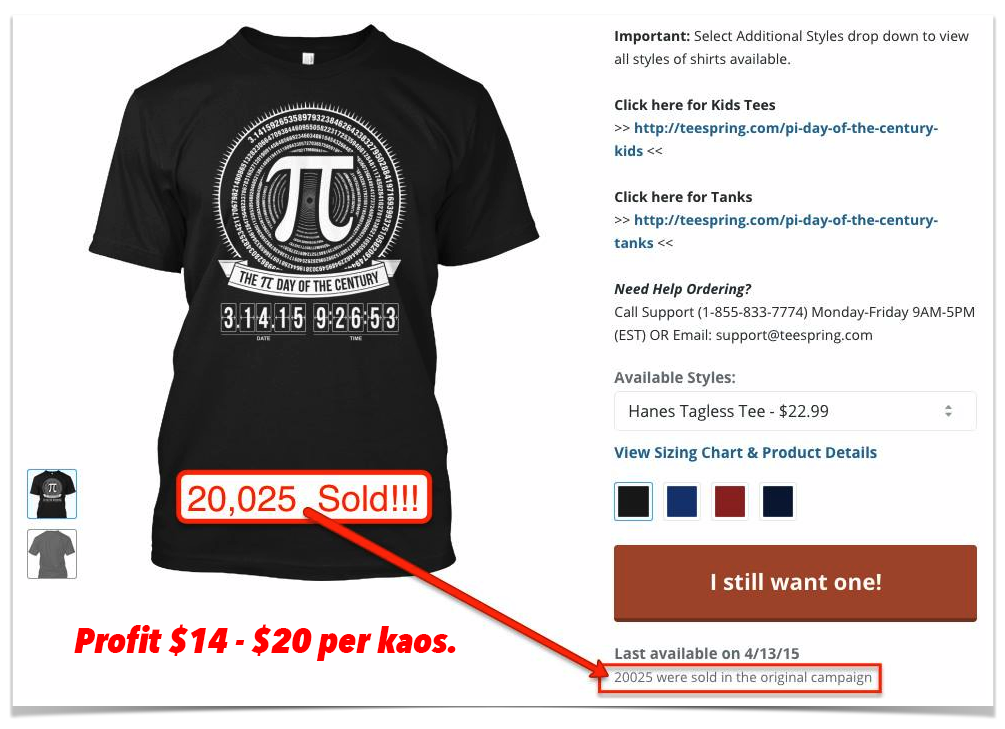Select the black shirt color swatch
Viewport: 1005px width, 729px height.
633,501
